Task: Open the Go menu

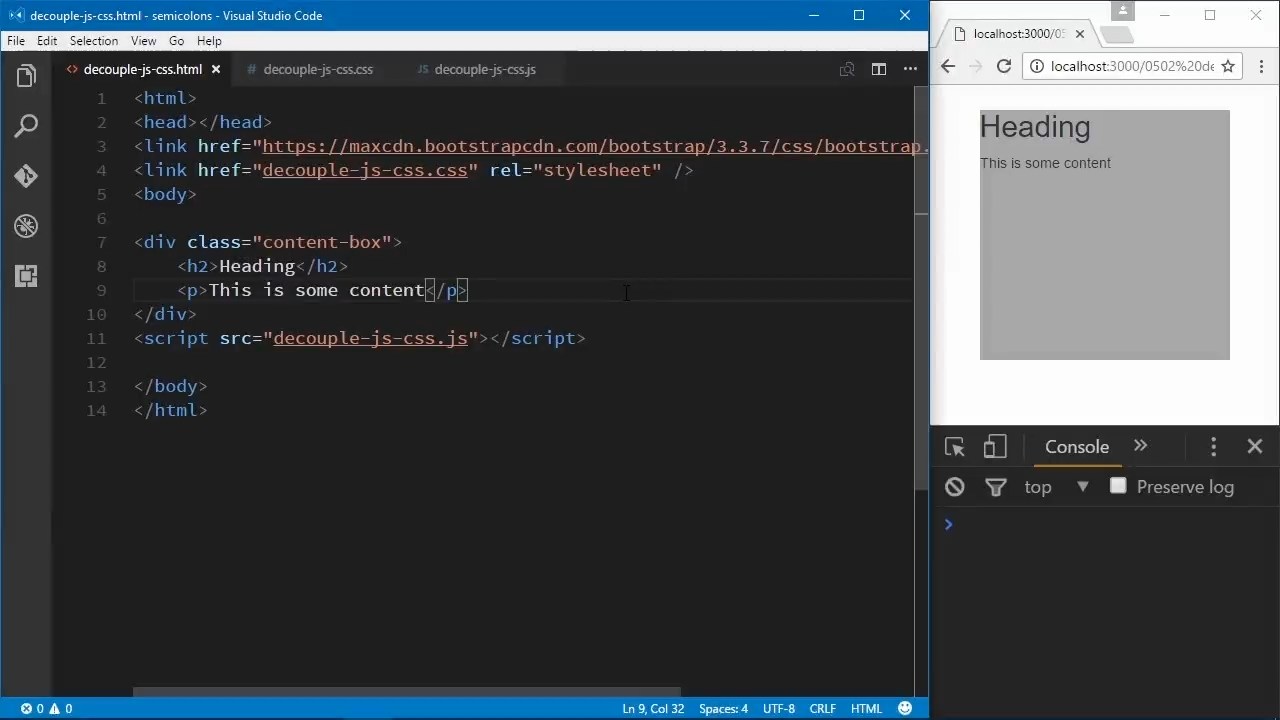Action: tap(176, 41)
